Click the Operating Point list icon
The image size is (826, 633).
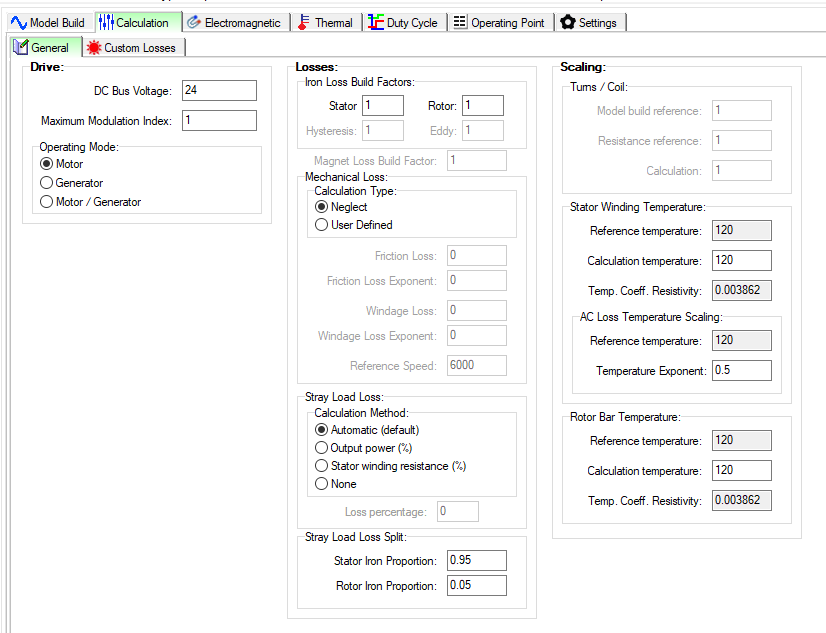coord(460,22)
